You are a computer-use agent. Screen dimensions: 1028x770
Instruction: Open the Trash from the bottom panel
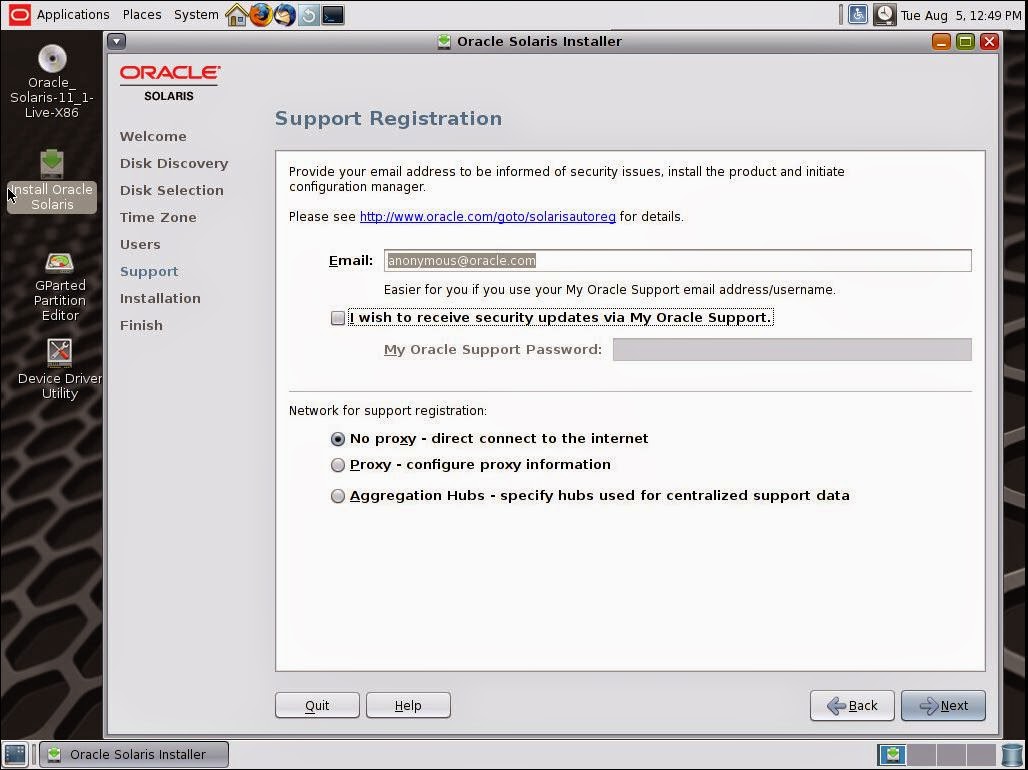click(x=1011, y=754)
